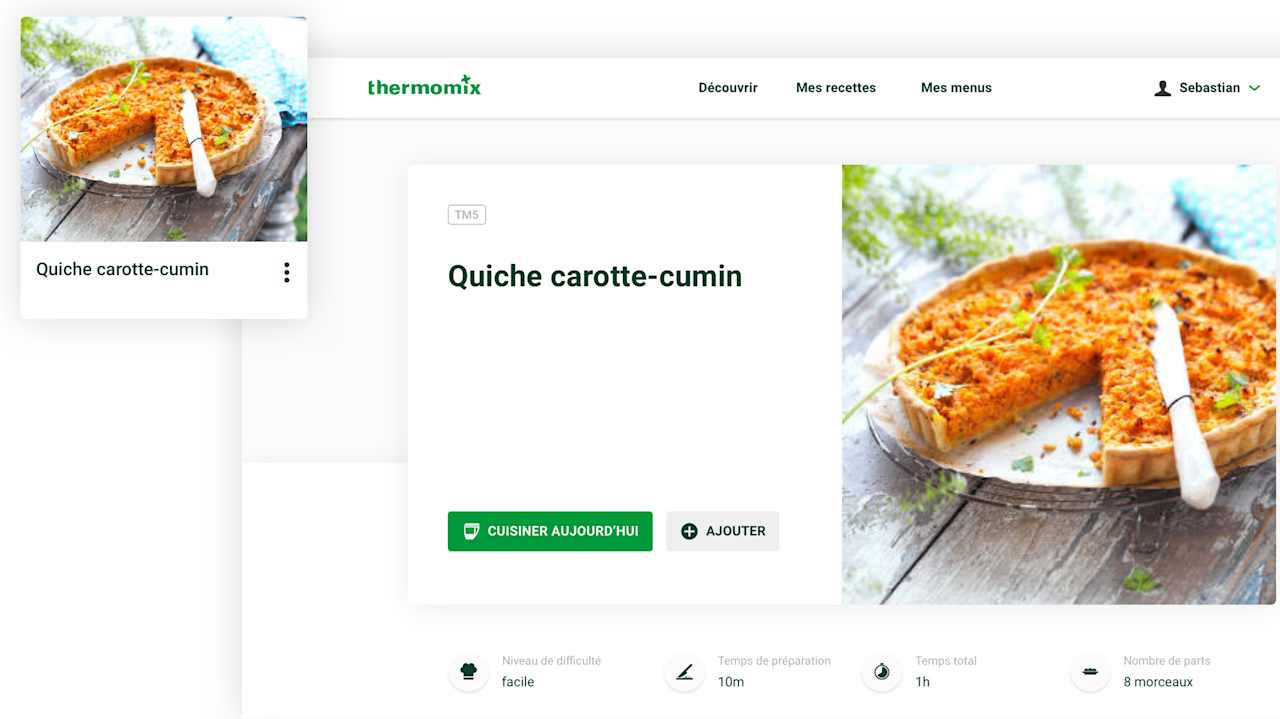Image resolution: width=1280 pixels, height=719 pixels.
Task: Click the Thermomix device icon in Cuisiner button
Action: pyautogui.click(x=471, y=531)
